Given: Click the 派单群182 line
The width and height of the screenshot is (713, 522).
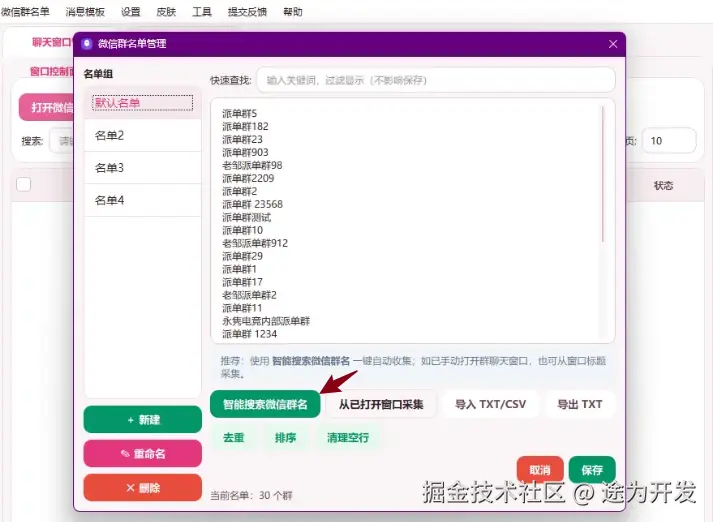Looking at the screenshot, I should tap(245, 126).
